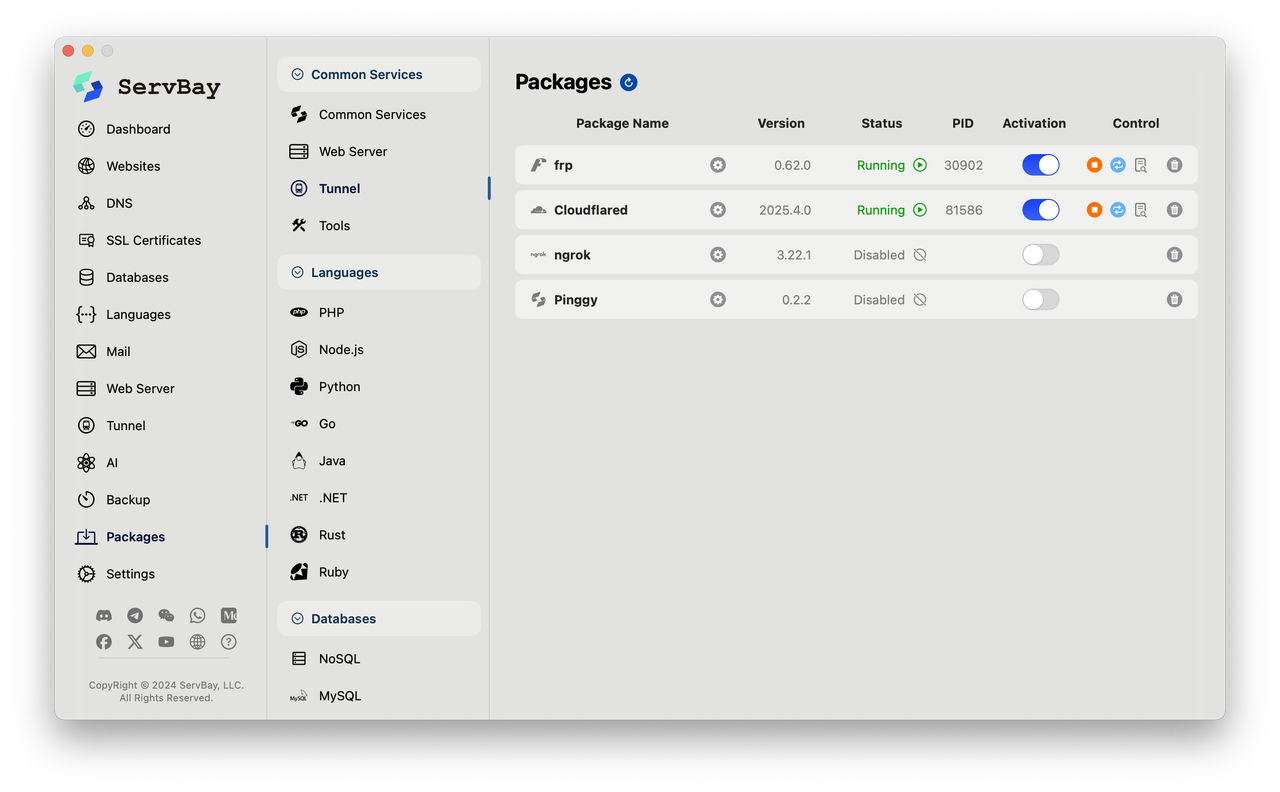Refresh the Packages list
The image size is (1280, 792).
[x=629, y=82]
